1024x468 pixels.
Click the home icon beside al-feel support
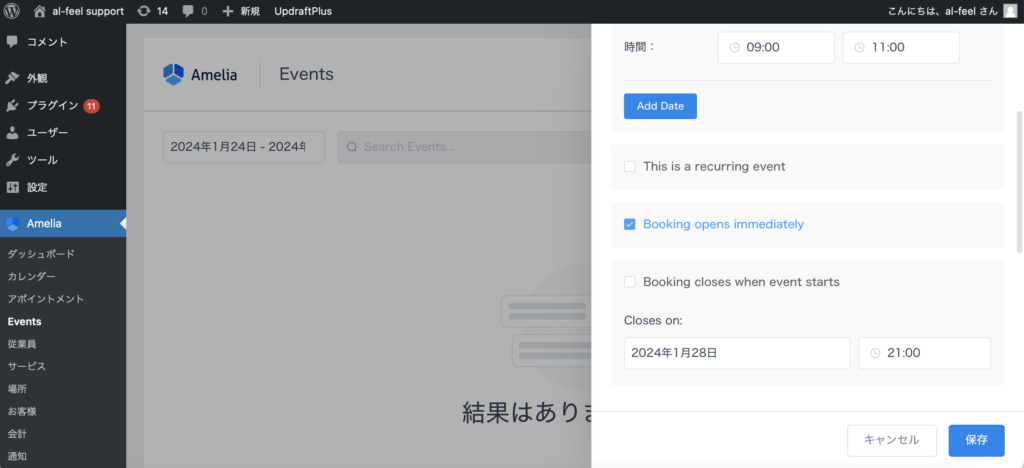[x=40, y=11]
